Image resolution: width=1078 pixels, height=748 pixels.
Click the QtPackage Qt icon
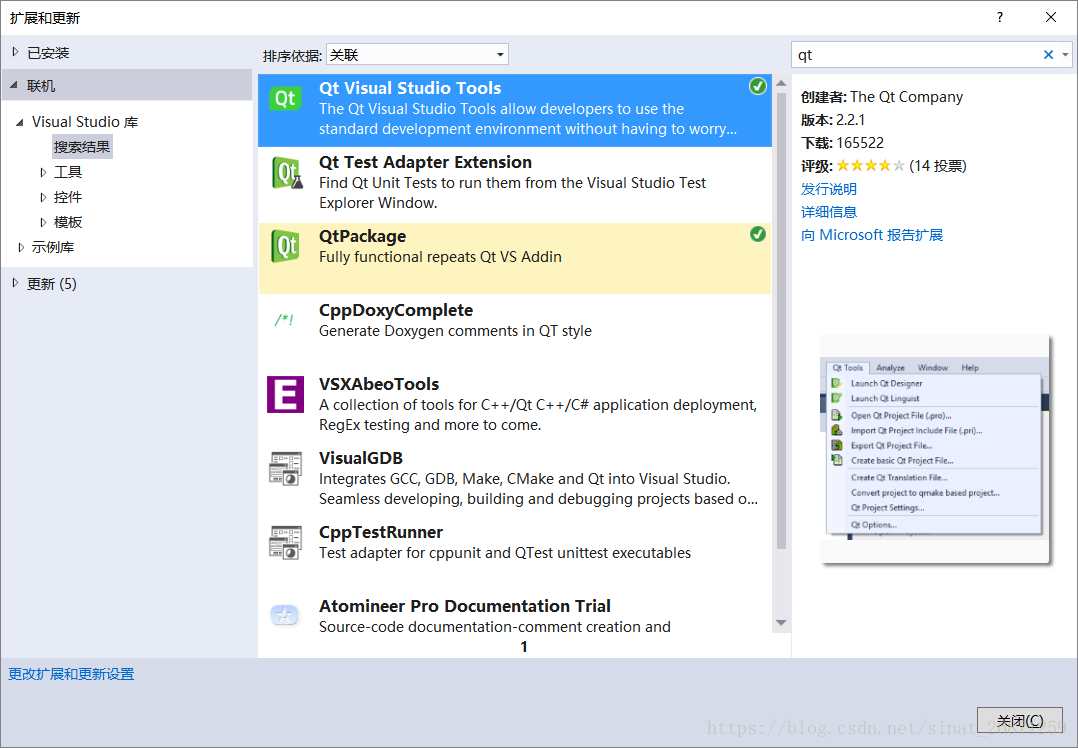pos(285,248)
